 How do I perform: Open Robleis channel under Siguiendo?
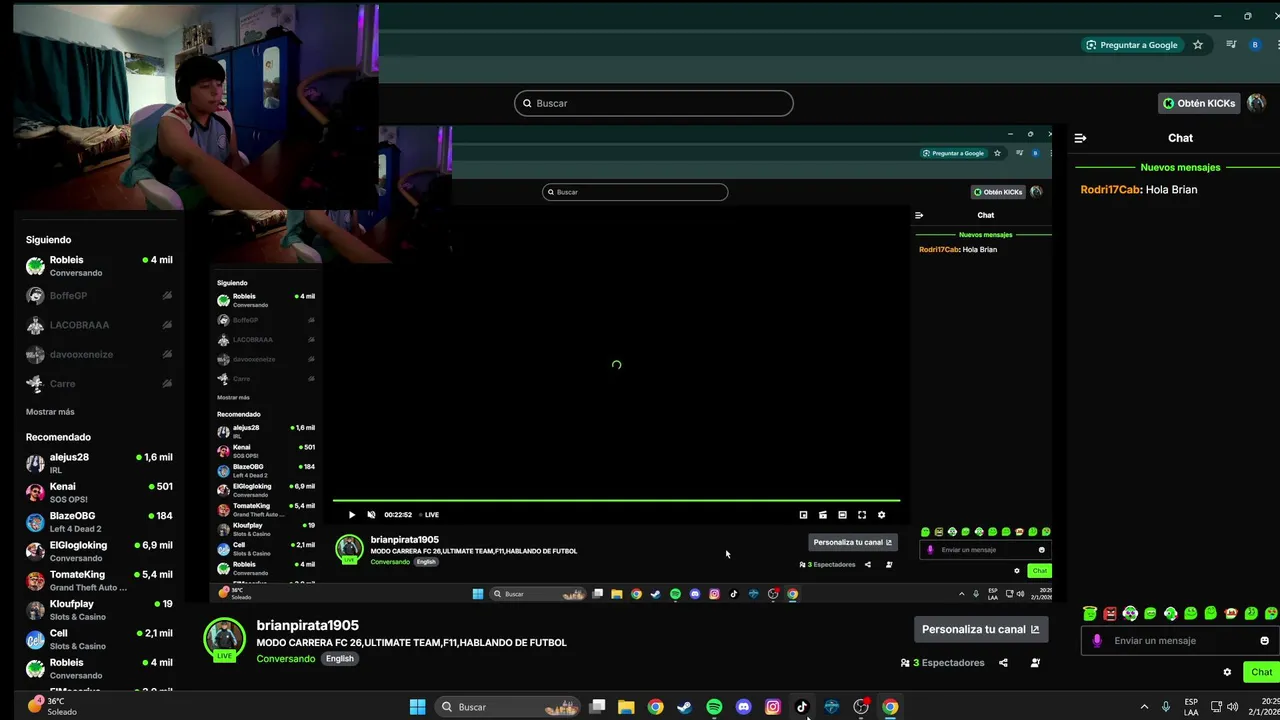coord(99,266)
